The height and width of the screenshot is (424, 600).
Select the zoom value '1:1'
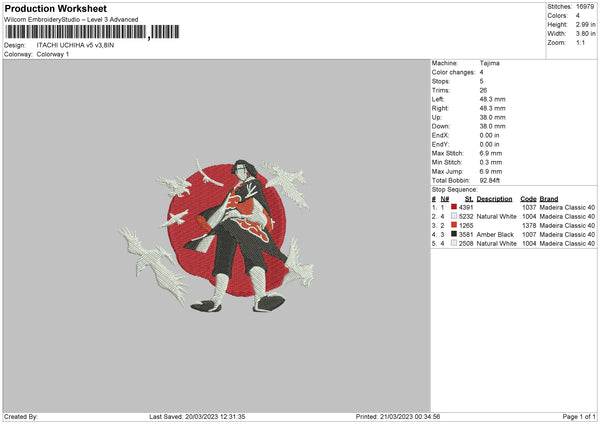pos(580,42)
